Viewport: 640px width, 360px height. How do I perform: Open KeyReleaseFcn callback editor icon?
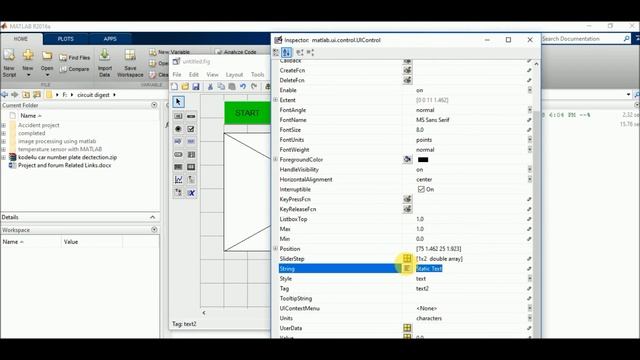tap(407, 209)
